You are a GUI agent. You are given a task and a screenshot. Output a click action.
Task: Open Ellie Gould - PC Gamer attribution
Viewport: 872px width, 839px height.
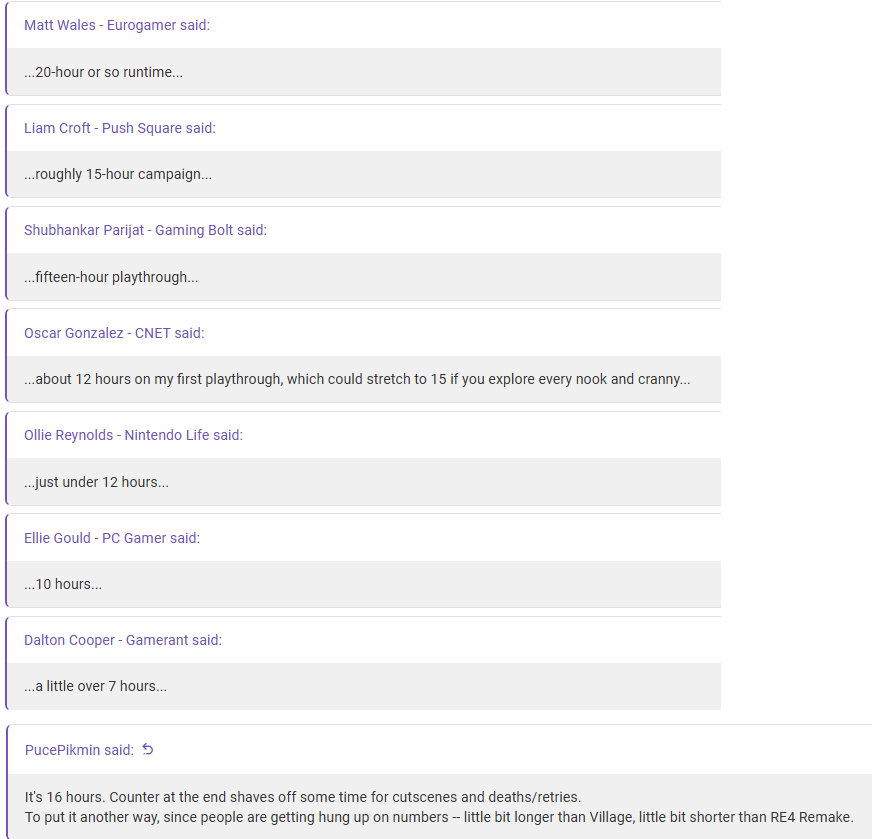(x=112, y=538)
